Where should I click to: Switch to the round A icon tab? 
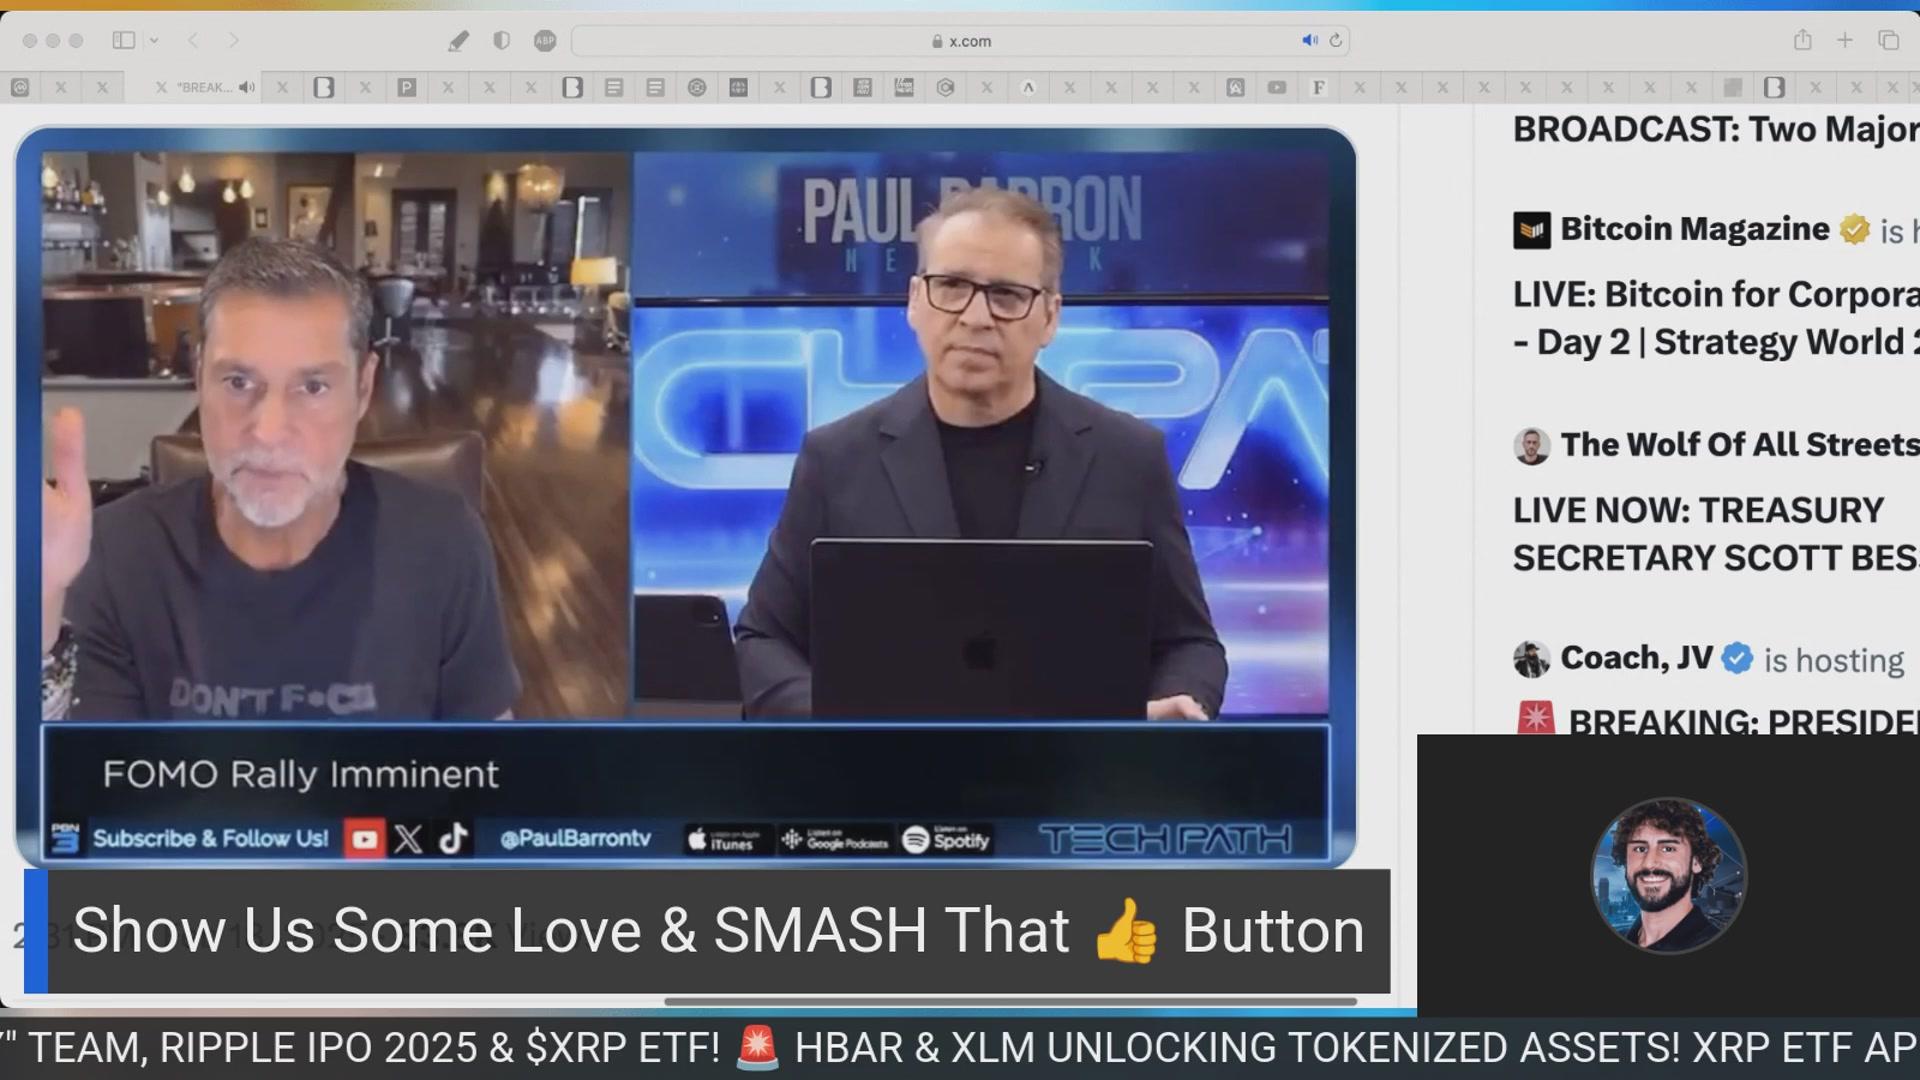click(x=1028, y=88)
